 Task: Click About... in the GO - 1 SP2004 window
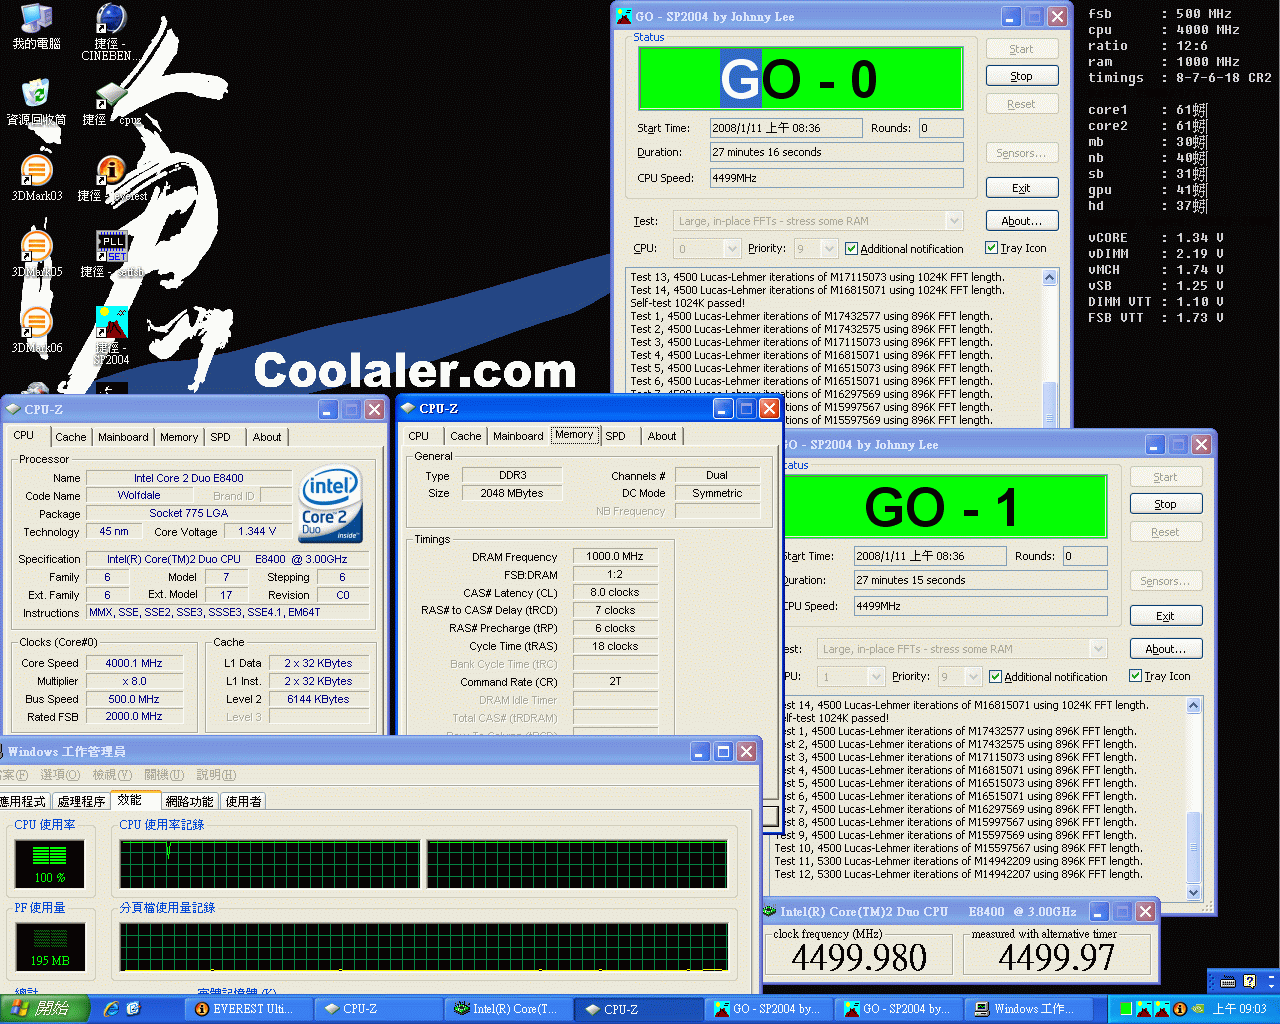pos(1165,649)
